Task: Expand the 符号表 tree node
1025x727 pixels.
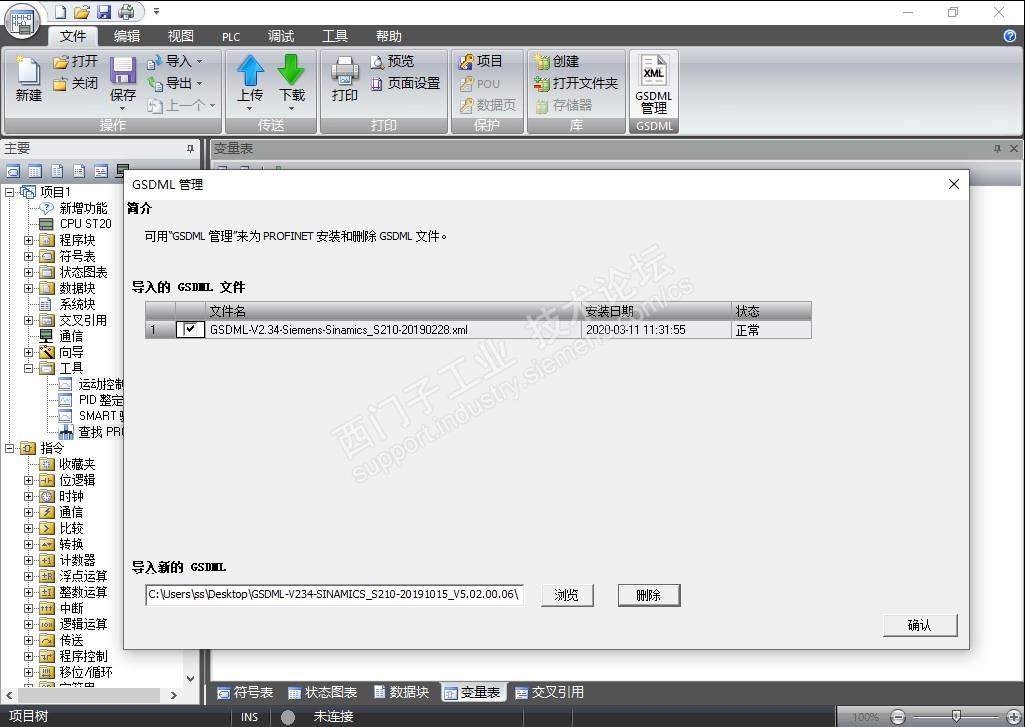Action: pos(28,256)
